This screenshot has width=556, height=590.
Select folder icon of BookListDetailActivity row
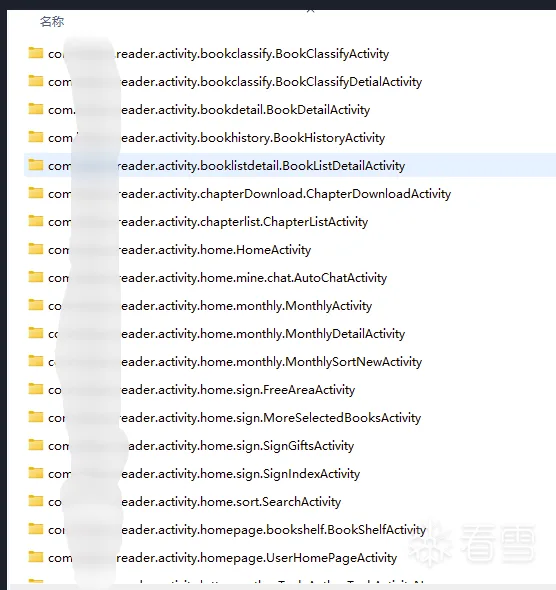click(36, 165)
